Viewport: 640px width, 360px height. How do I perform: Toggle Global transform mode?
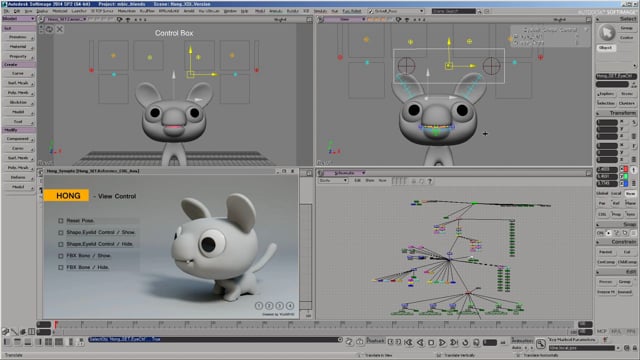(602, 193)
